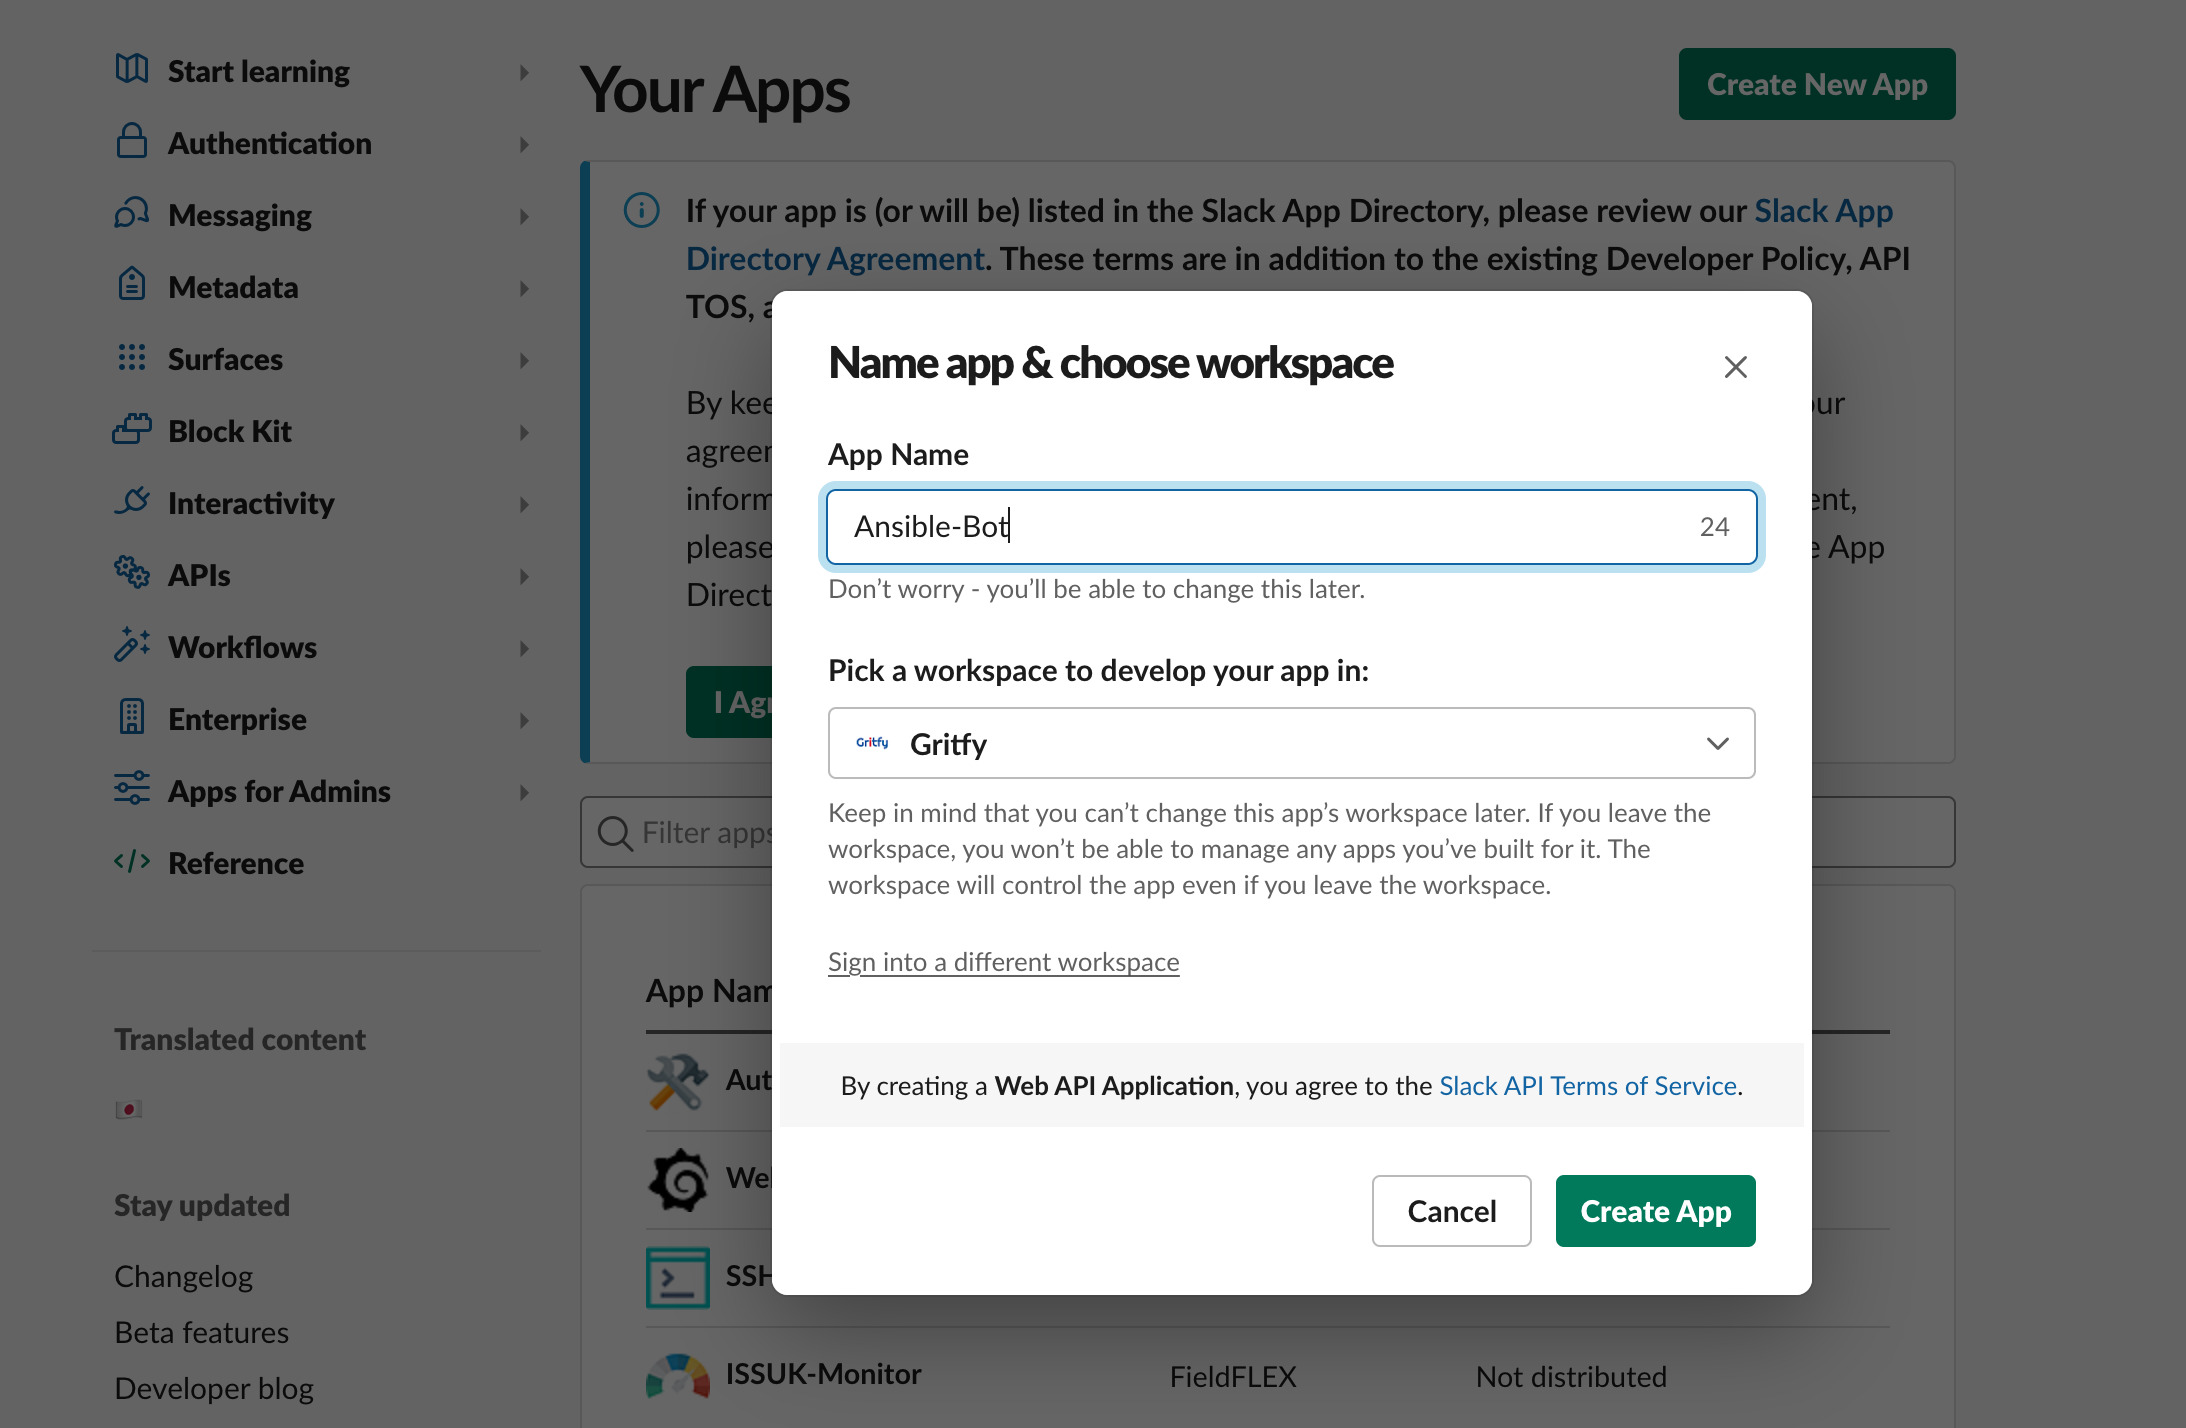
Task: Expand the Block Kit section arrow
Action: 524,432
